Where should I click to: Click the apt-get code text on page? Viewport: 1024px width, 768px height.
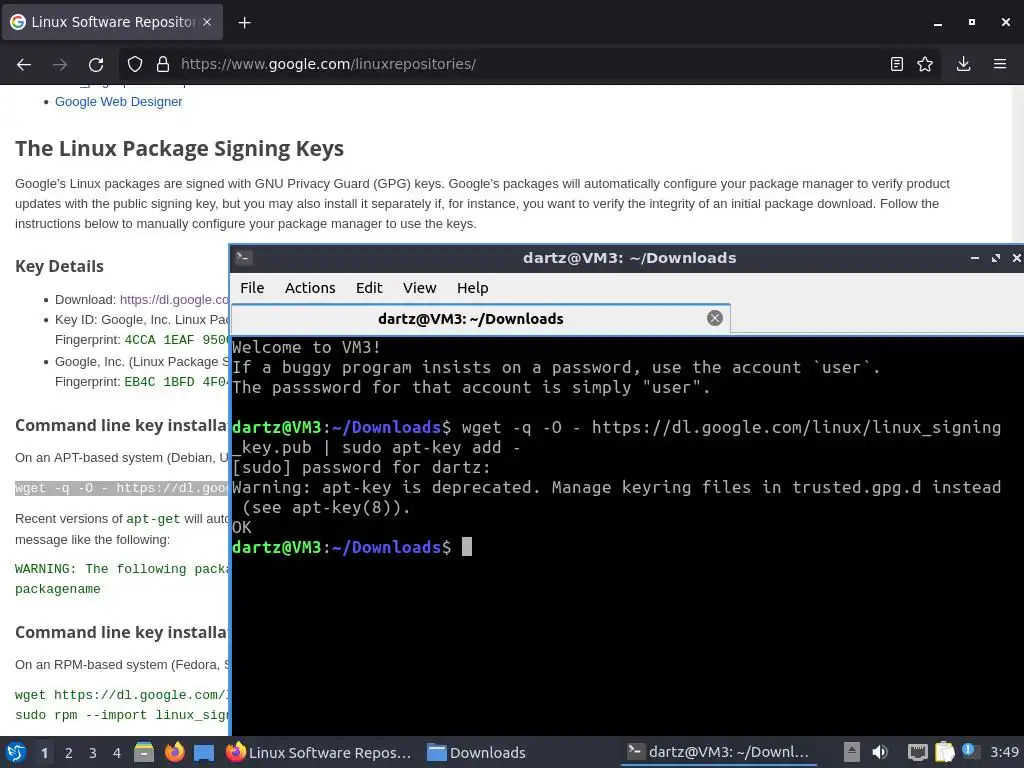[153, 519]
